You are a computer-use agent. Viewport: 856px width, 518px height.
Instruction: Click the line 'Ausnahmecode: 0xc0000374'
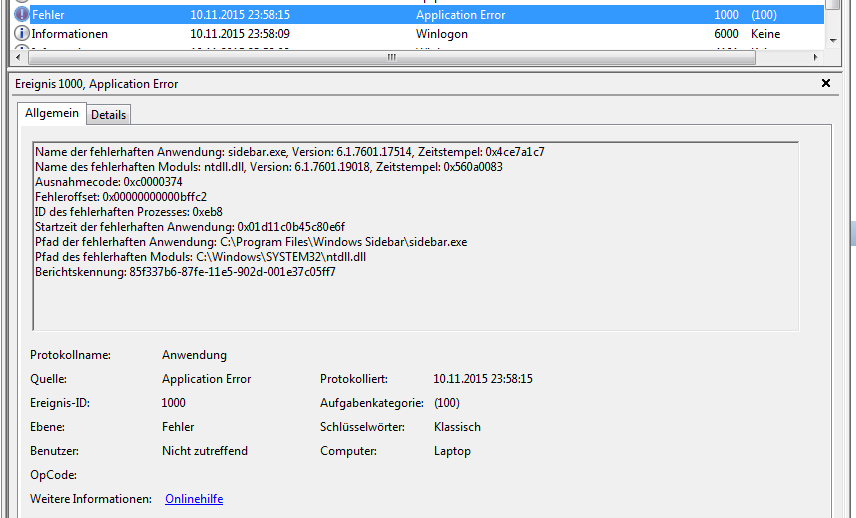pos(109,182)
